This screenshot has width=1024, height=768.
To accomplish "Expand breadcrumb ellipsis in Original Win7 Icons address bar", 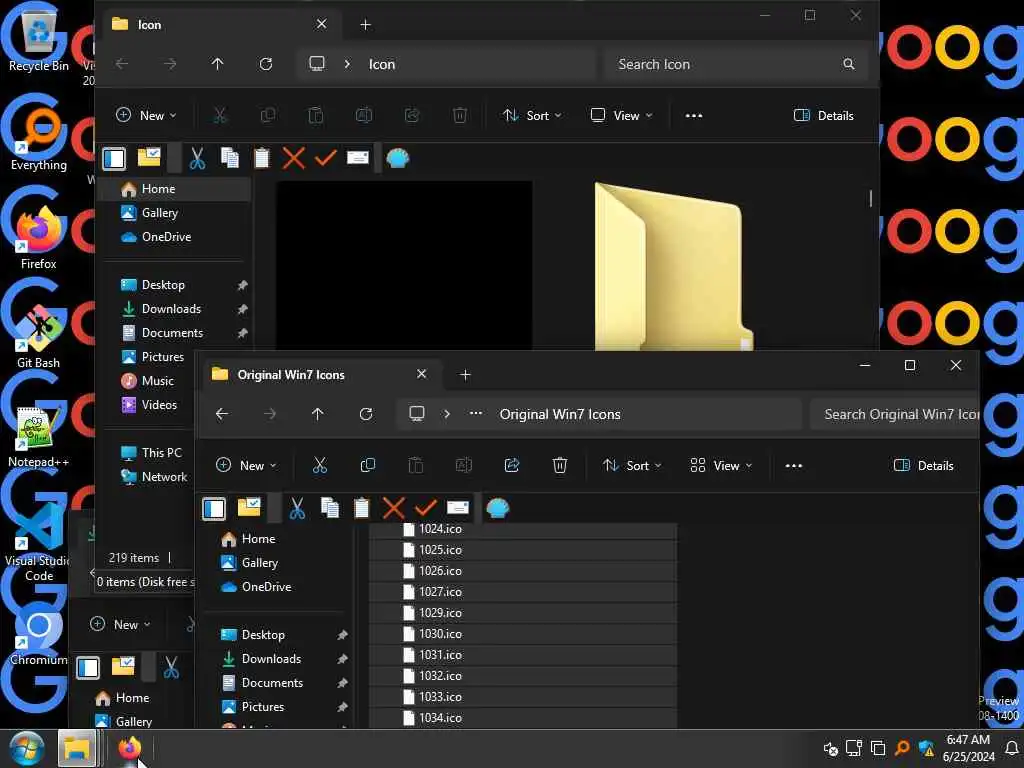I will pos(475,413).
